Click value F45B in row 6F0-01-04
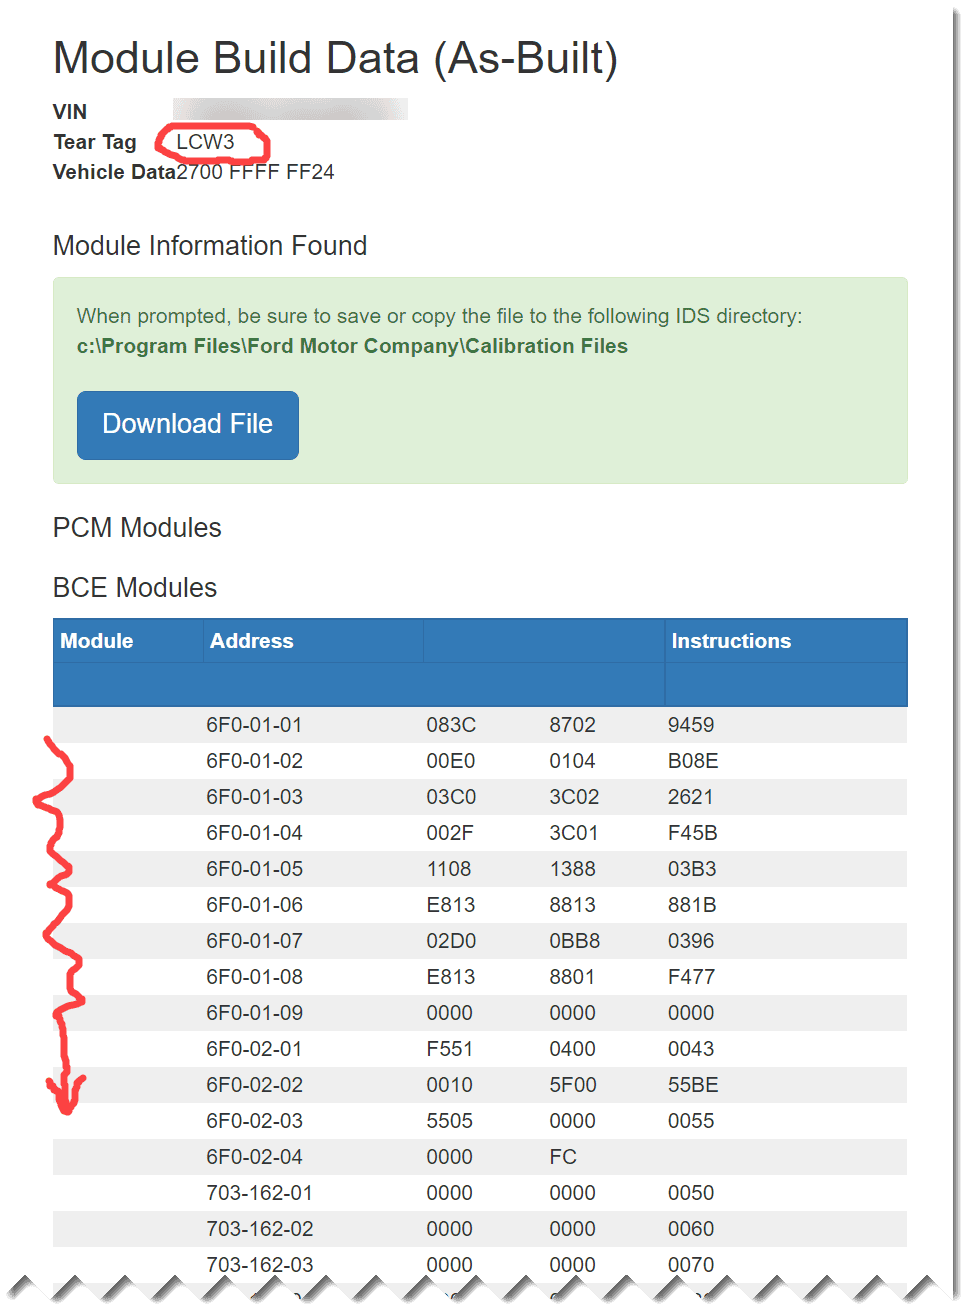This screenshot has width=968, height=1315. pos(692,833)
